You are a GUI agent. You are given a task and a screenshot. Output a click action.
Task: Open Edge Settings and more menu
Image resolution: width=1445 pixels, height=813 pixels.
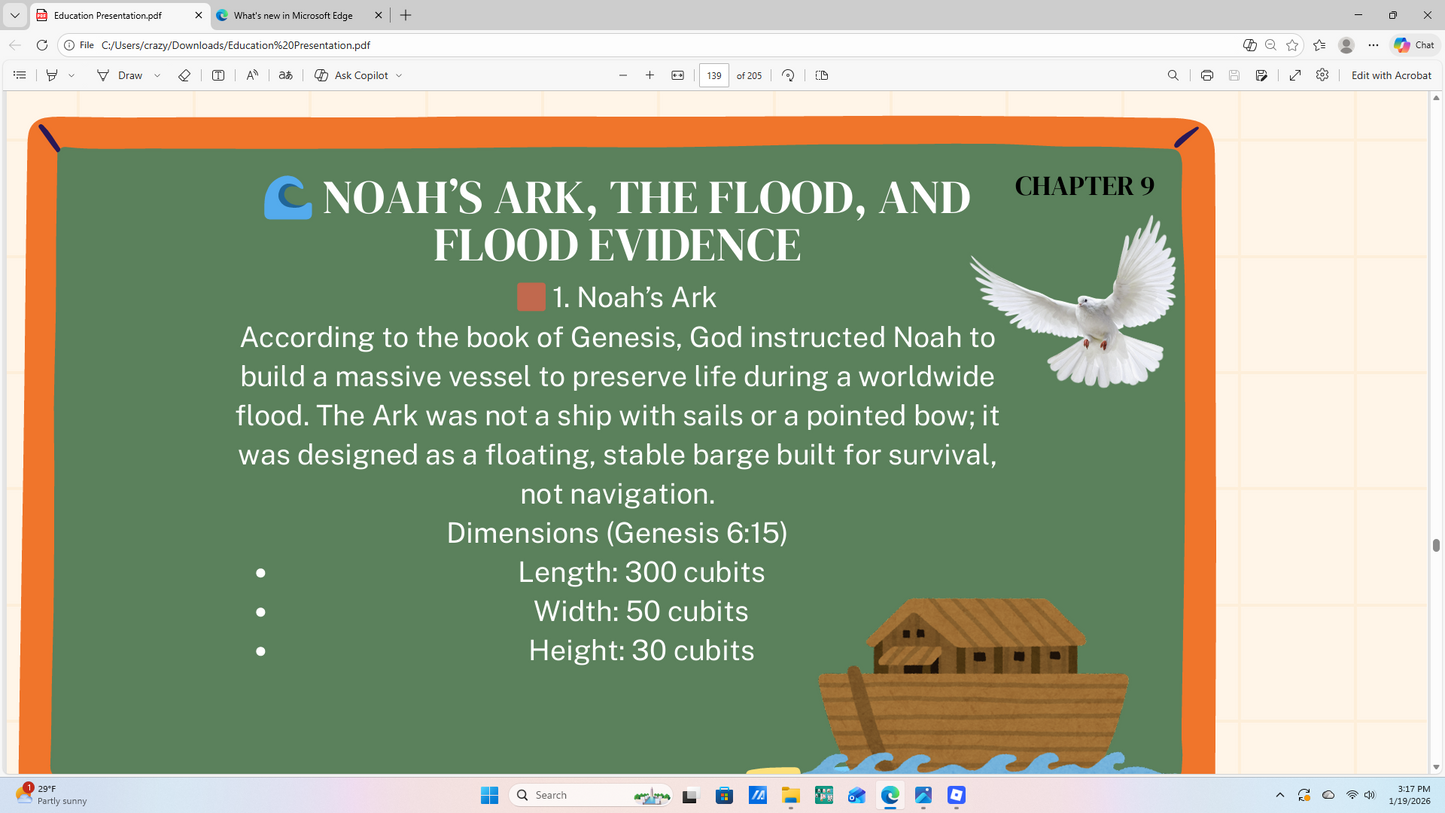1374,45
